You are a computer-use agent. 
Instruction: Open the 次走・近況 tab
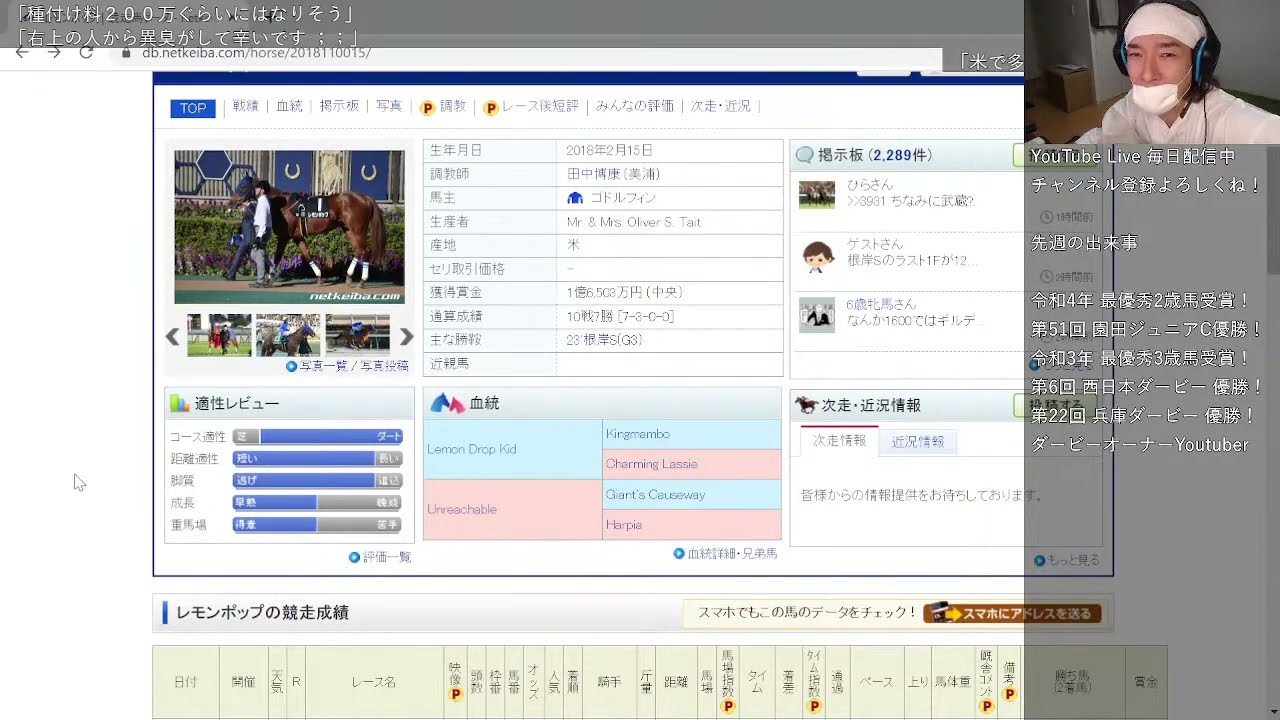tap(721, 106)
